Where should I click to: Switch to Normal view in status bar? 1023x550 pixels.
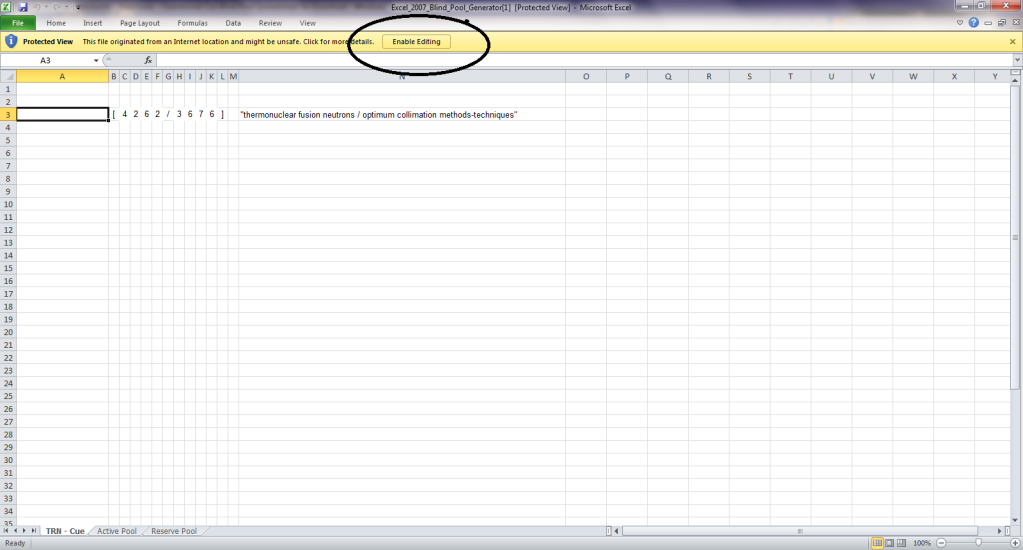point(878,543)
